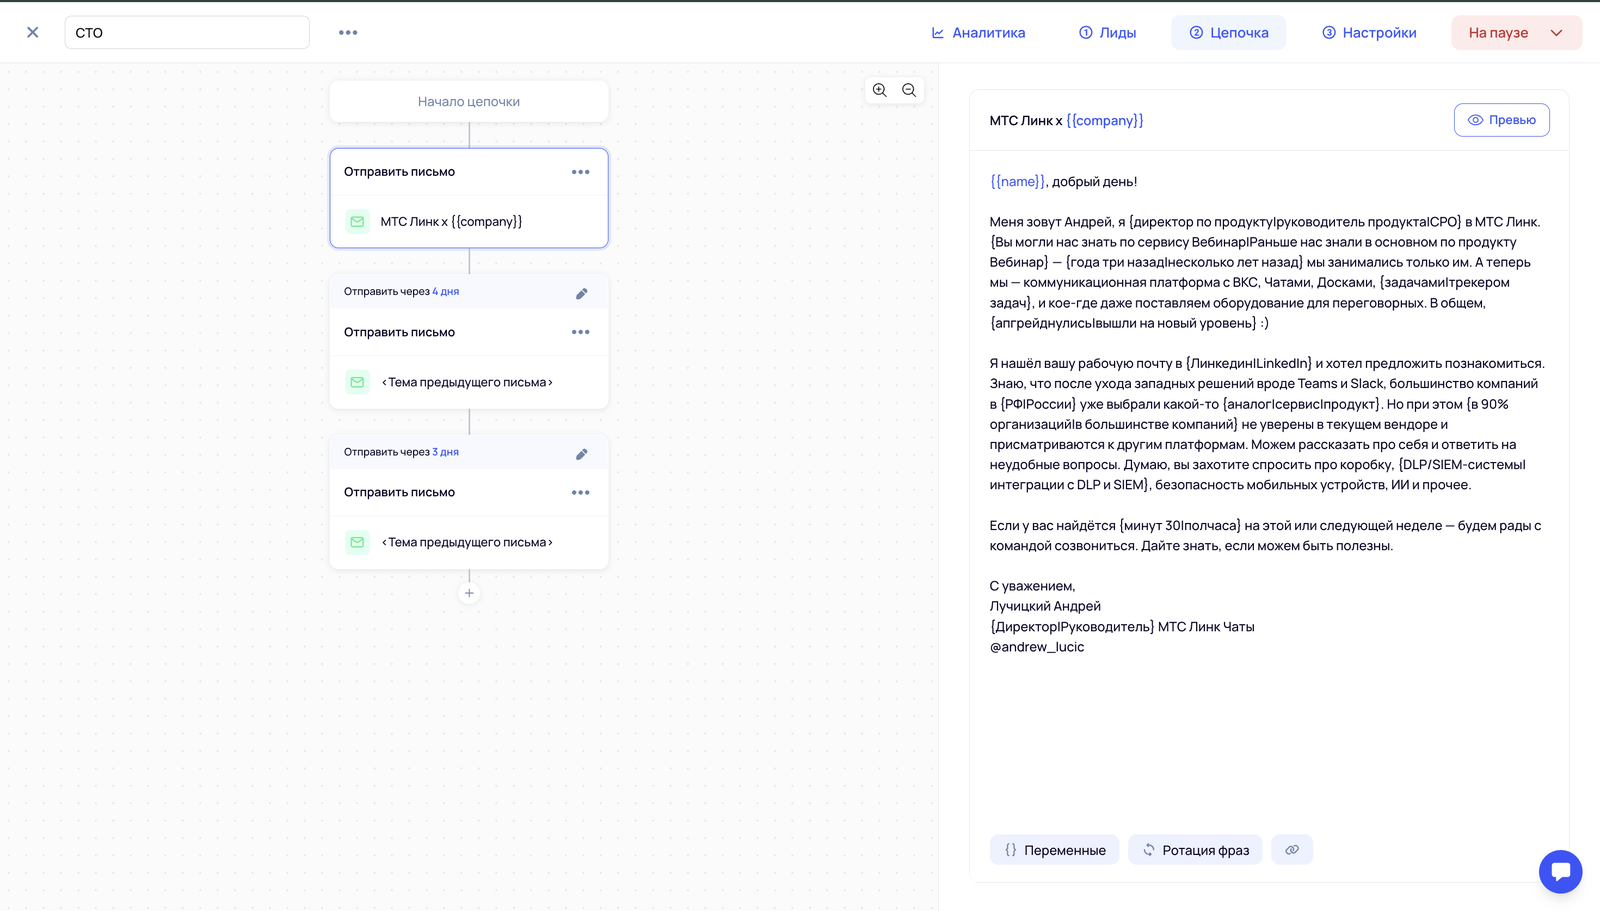This screenshot has height=911, width=1600.
Task: Open the support chat bubble
Action: point(1560,871)
